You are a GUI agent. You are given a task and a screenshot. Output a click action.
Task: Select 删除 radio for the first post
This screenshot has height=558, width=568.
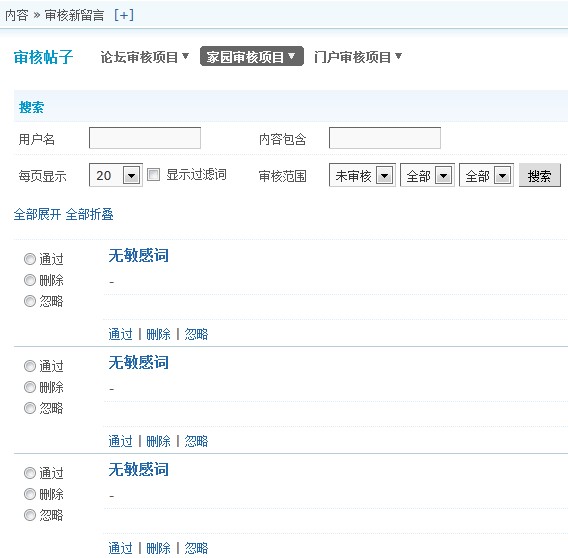click(x=30, y=280)
